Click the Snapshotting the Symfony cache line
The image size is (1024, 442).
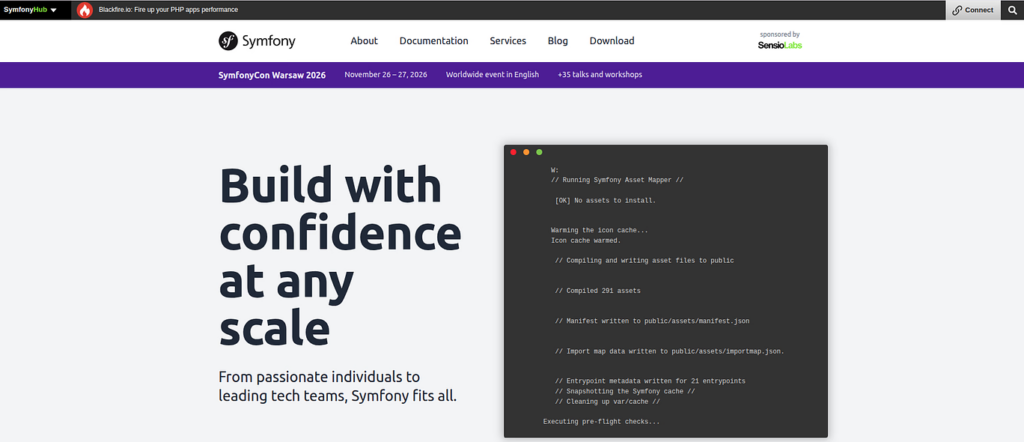coord(625,391)
